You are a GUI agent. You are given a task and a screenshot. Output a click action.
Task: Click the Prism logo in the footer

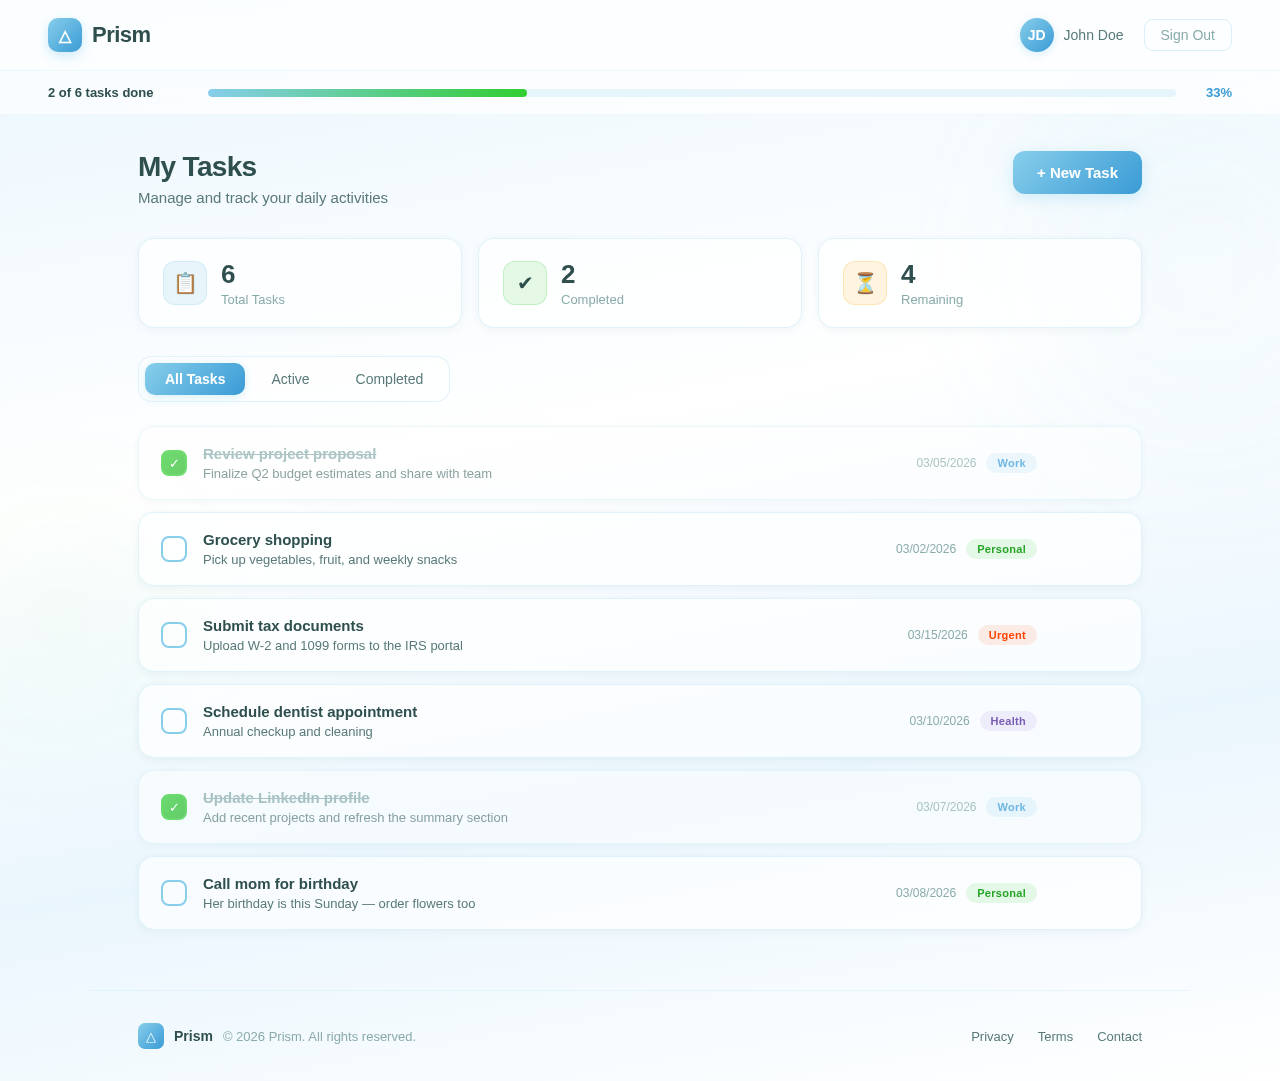tap(150, 1037)
